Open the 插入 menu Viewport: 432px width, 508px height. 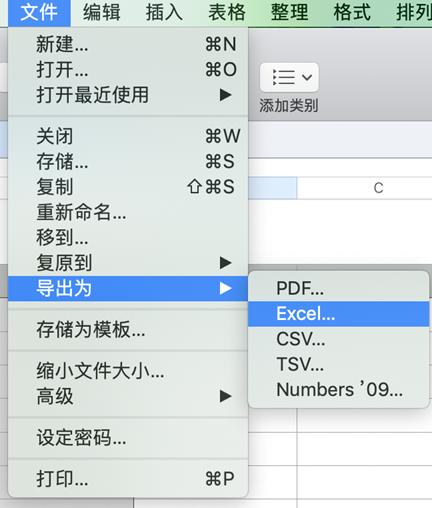click(x=164, y=13)
